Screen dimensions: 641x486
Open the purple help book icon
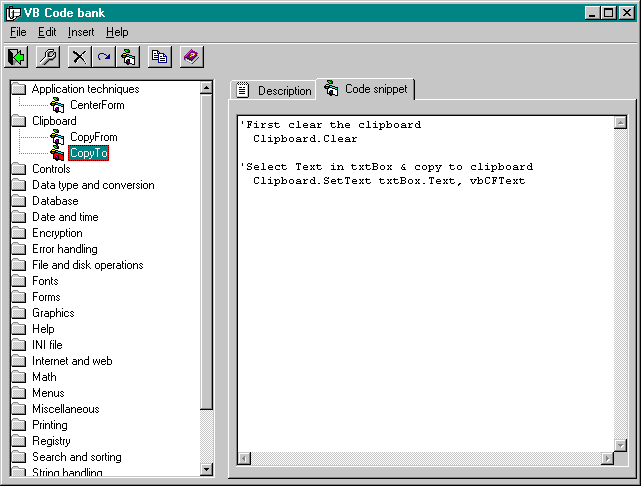click(x=191, y=57)
